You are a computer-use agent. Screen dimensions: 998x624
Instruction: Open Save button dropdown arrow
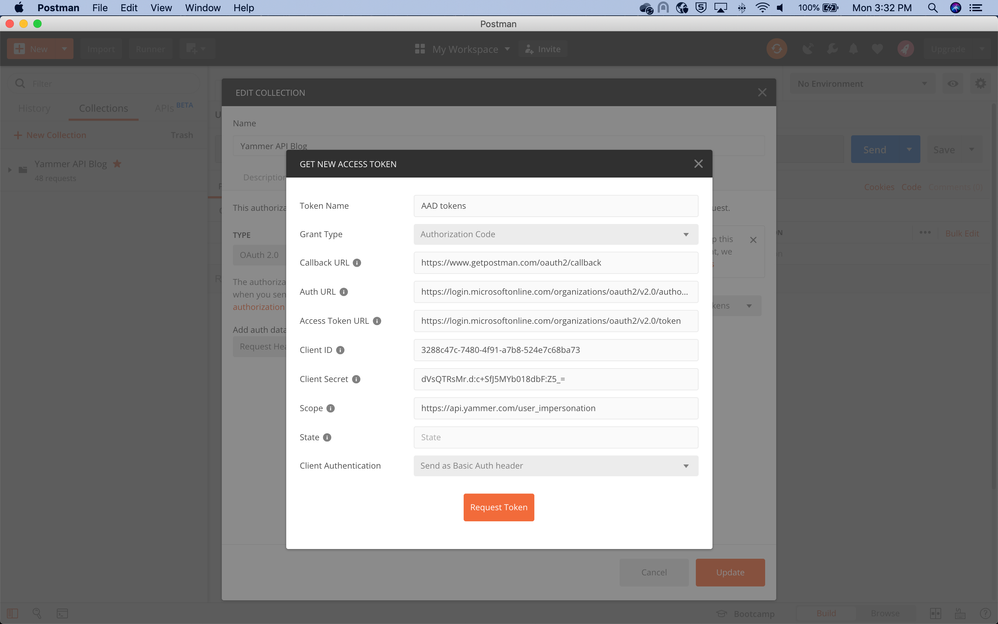pyautogui.click(x=971, y=150)
